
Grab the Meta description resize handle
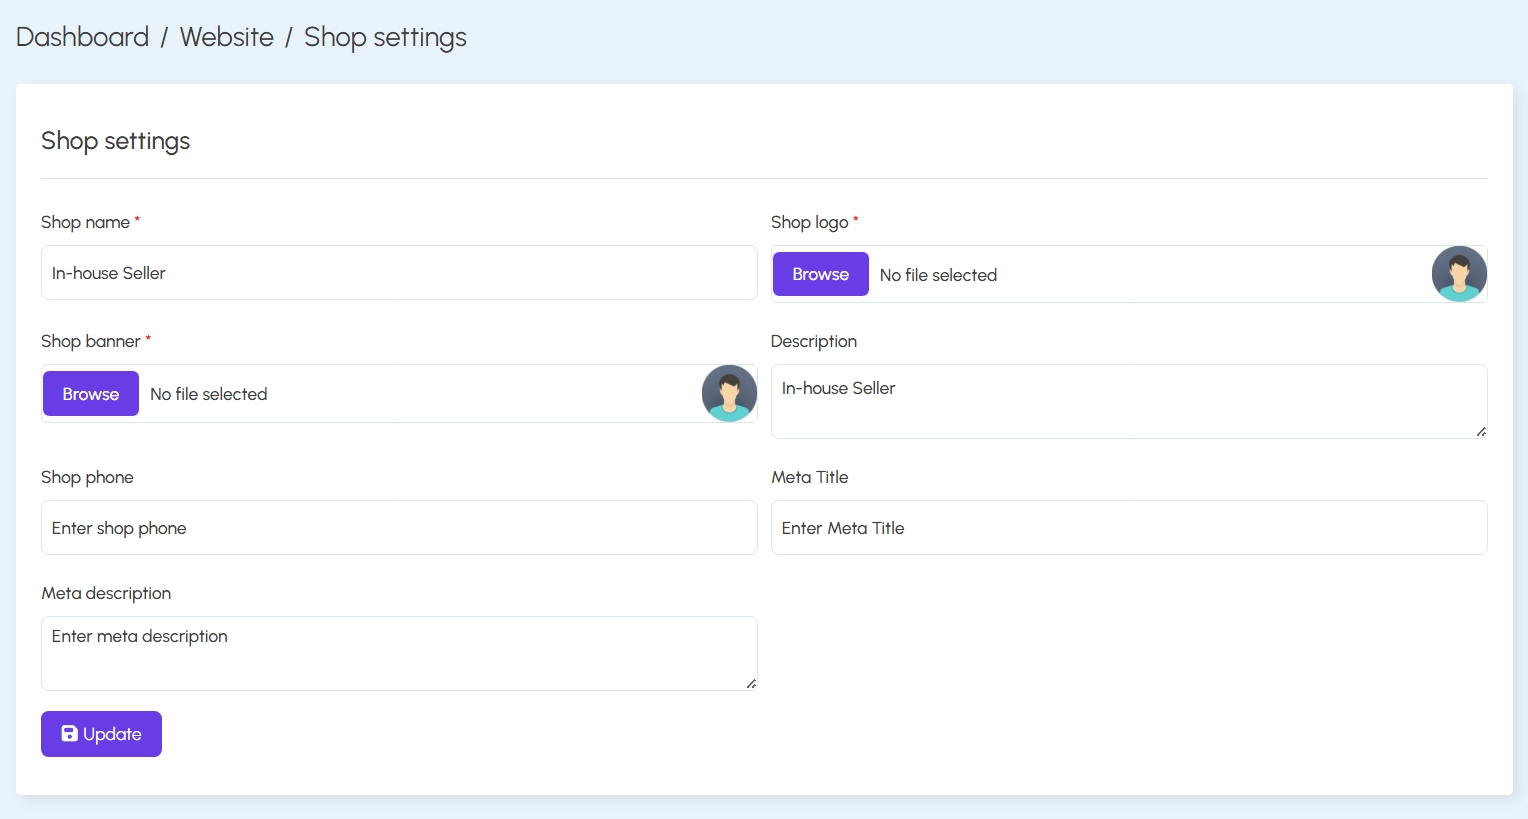coord(751,684)
